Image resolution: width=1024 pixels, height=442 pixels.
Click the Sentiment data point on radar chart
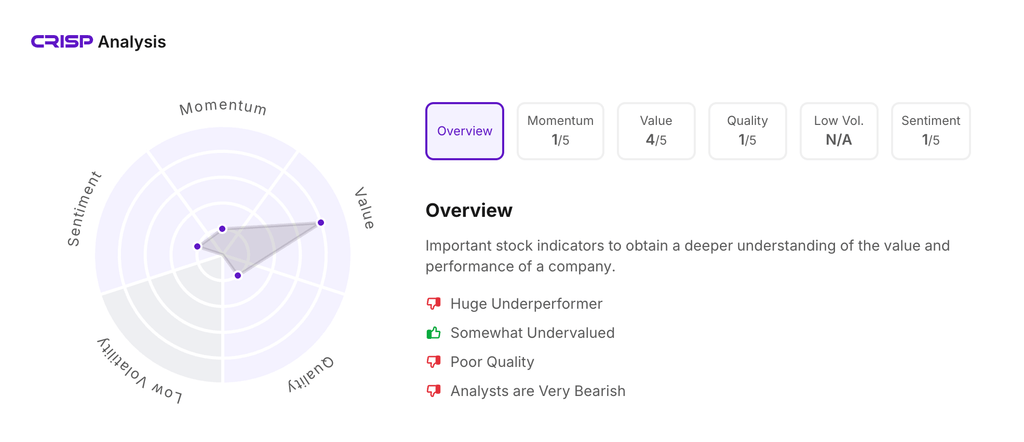[198, 246]
